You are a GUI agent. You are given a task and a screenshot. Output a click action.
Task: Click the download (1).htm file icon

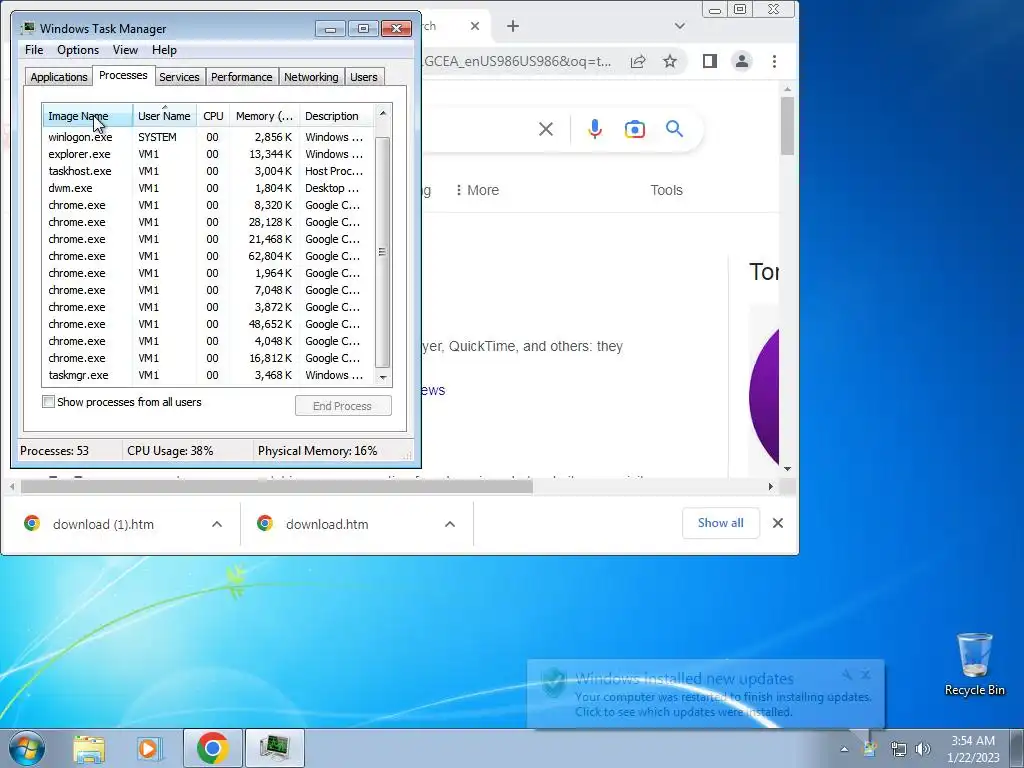(32, 524)
